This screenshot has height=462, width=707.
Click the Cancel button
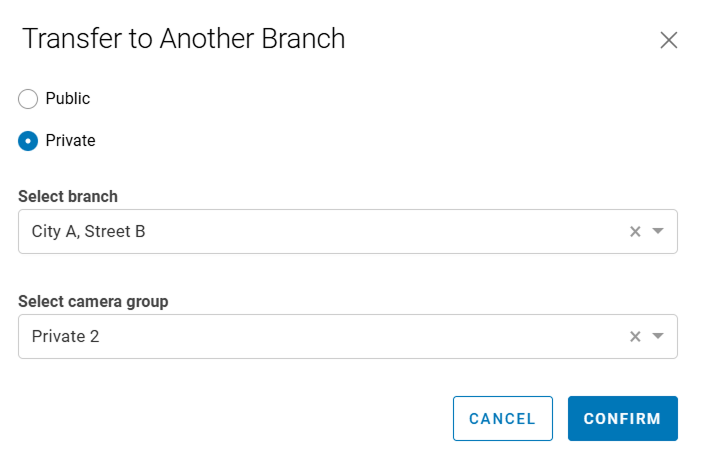(502, 419)
